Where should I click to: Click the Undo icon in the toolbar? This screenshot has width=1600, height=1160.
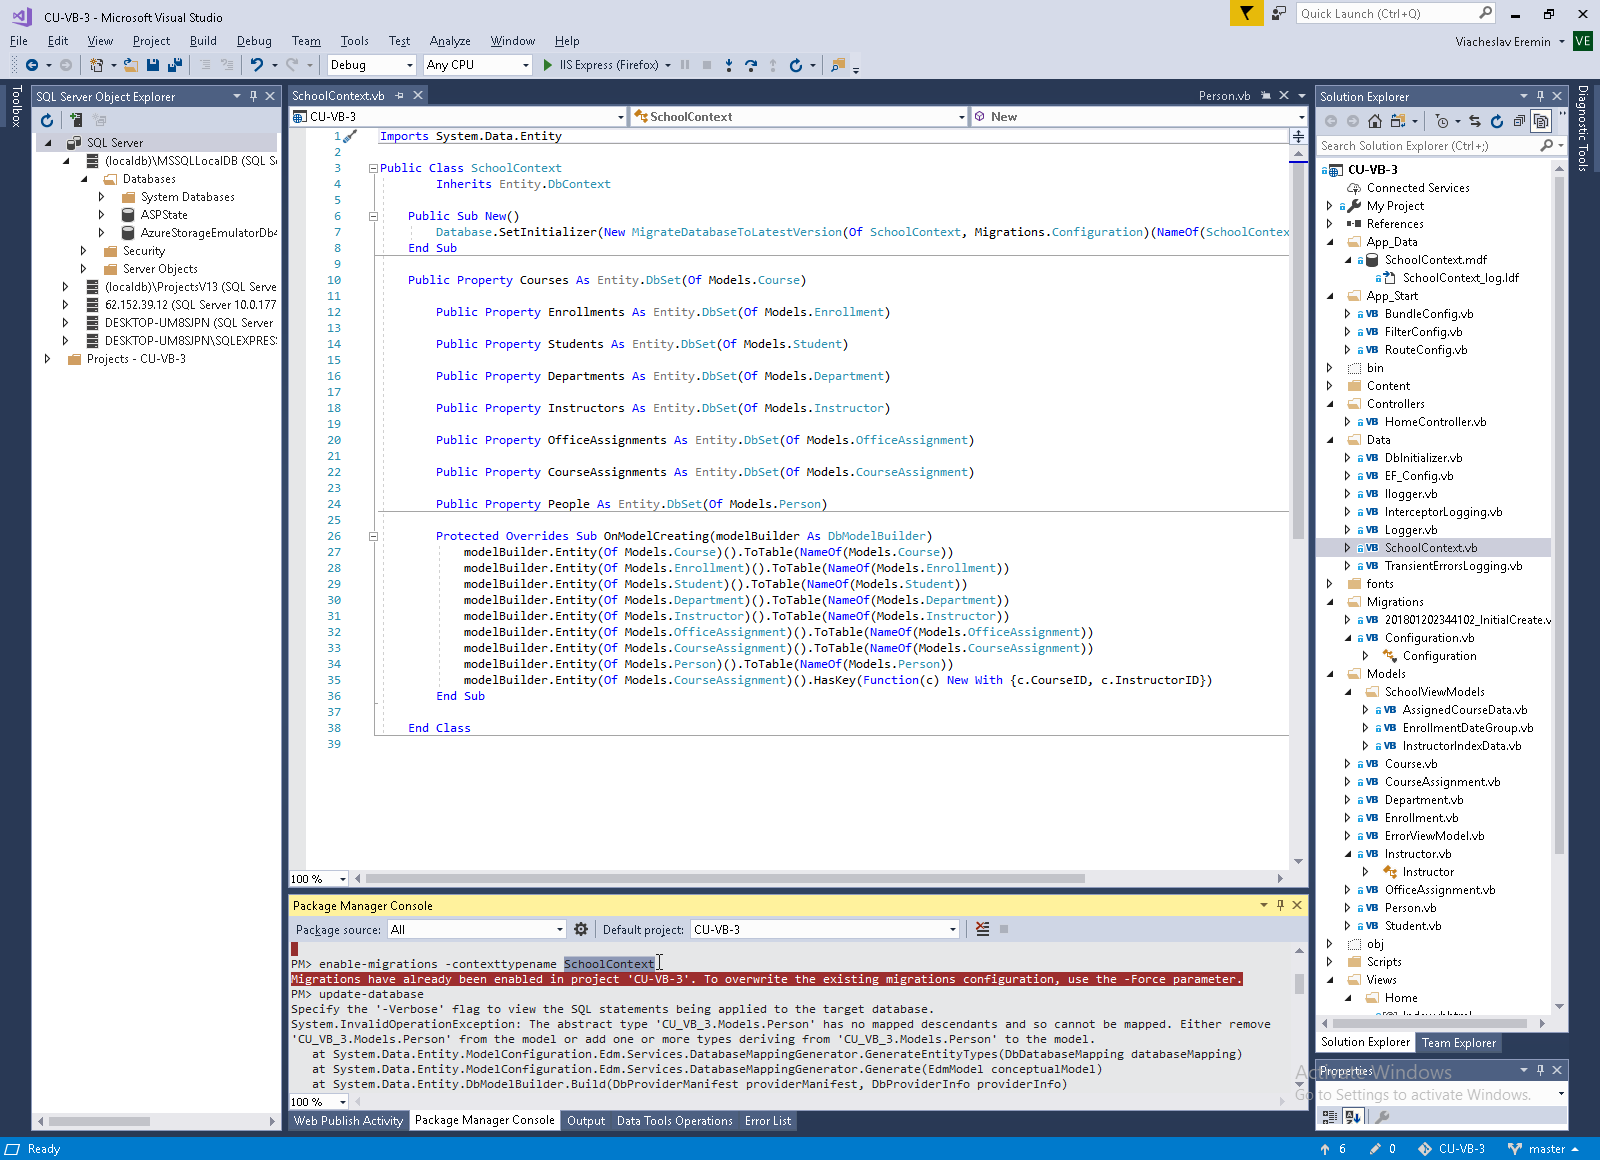(x=257, y=65)
